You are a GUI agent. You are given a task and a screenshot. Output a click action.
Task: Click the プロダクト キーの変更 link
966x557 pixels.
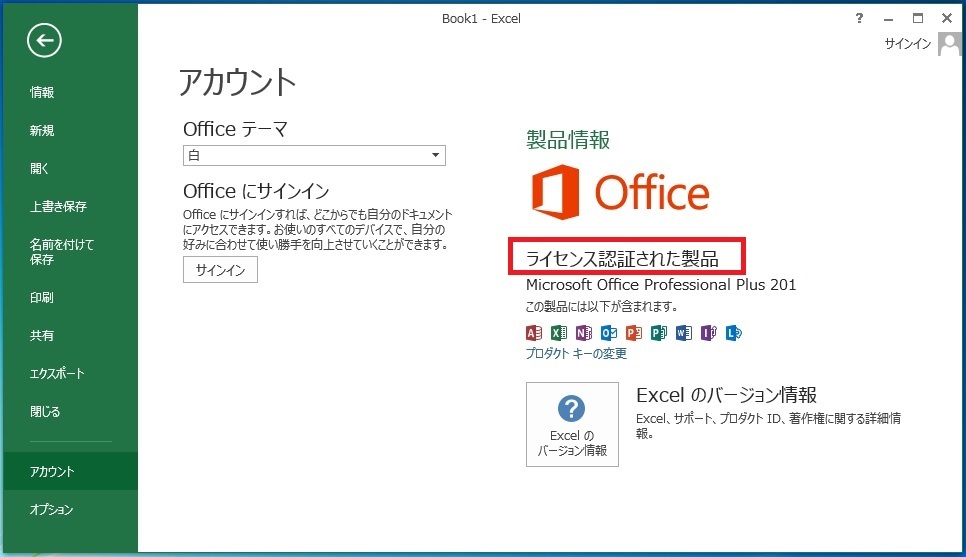(x=576, y=353)
